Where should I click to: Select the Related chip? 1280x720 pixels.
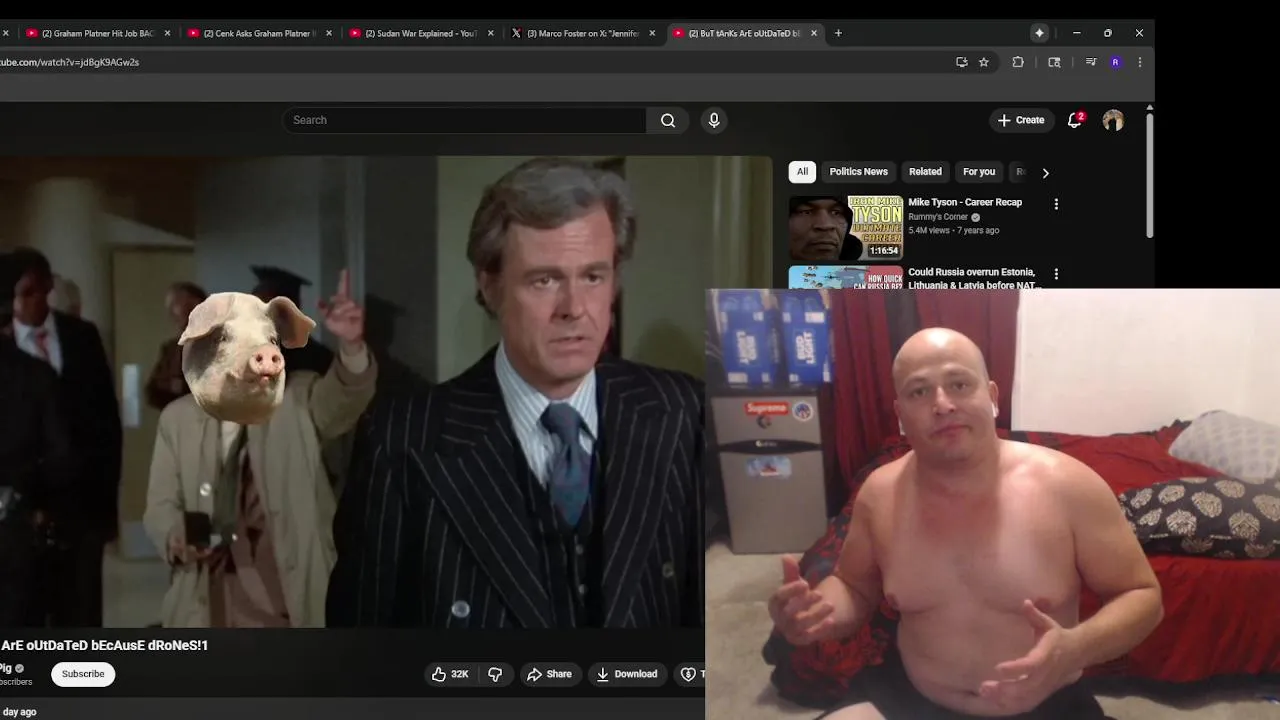[x=925, y=172]
